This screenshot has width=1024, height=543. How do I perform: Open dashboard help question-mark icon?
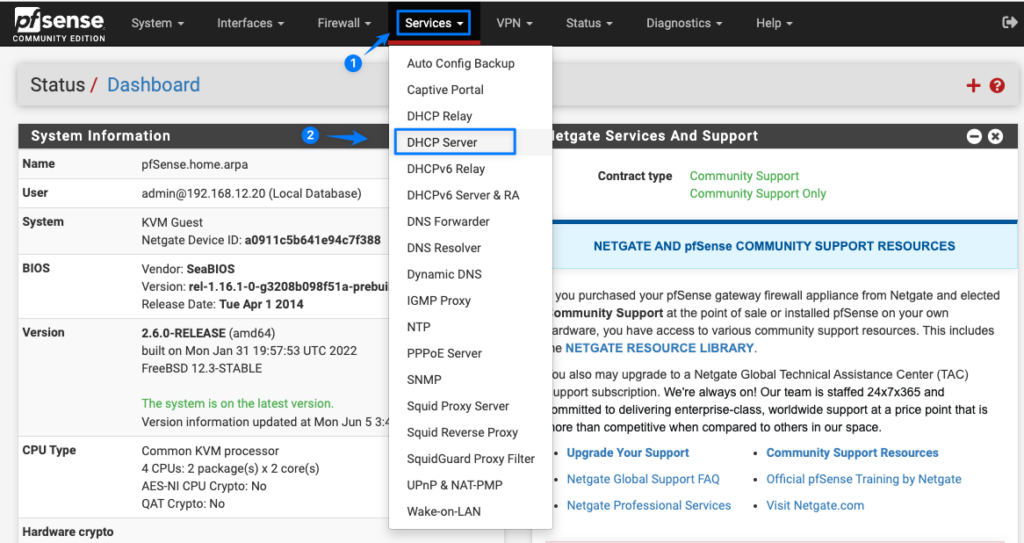click(x=997, y=86)
